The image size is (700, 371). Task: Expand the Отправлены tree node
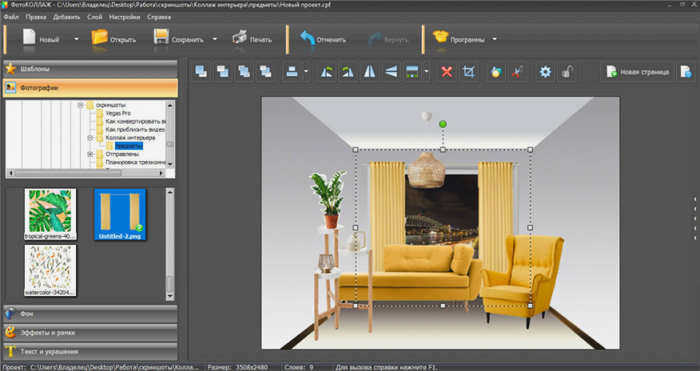pos(90,154)
